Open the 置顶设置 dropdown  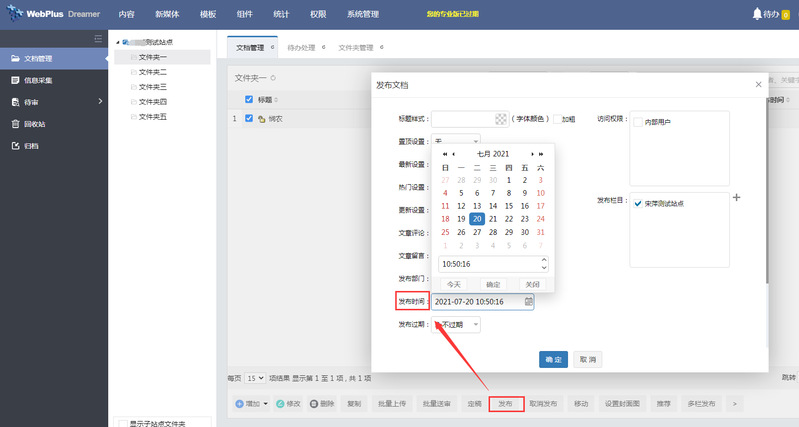pyautogui.click(x=456, y=141)
